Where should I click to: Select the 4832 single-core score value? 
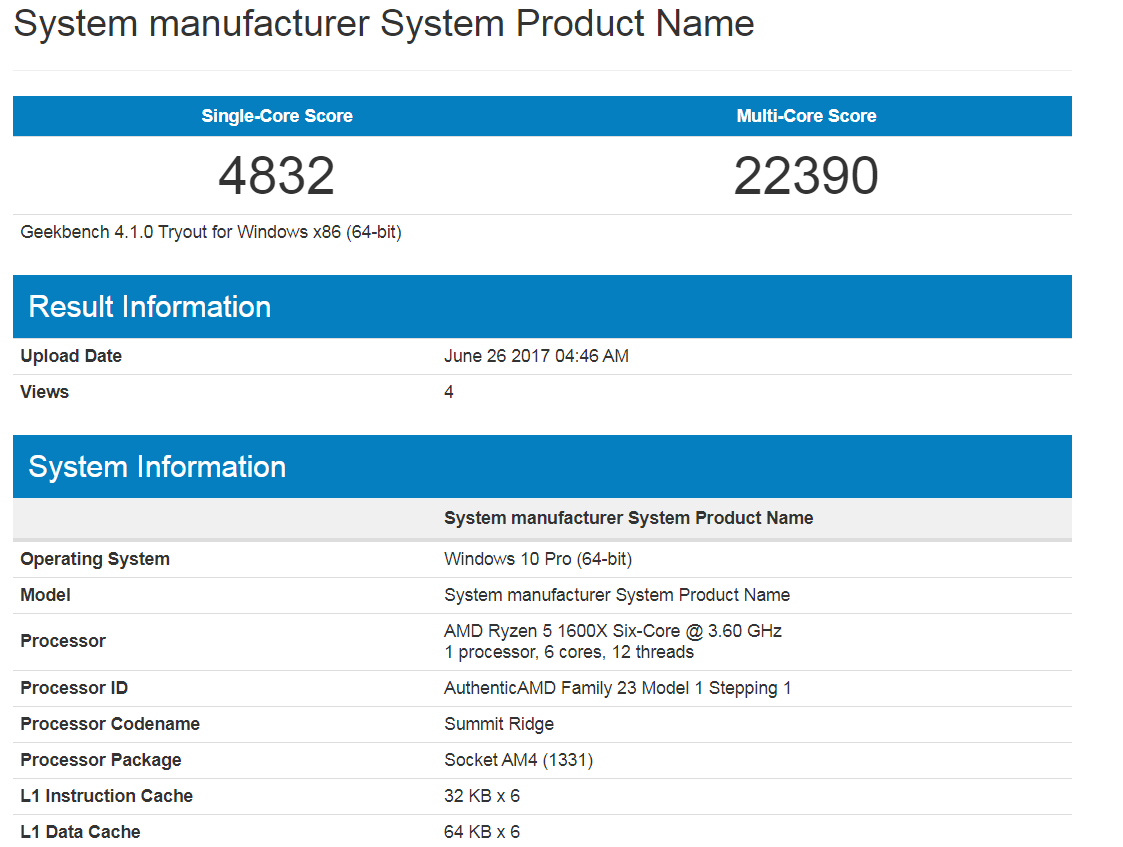[x=276, y=175]
